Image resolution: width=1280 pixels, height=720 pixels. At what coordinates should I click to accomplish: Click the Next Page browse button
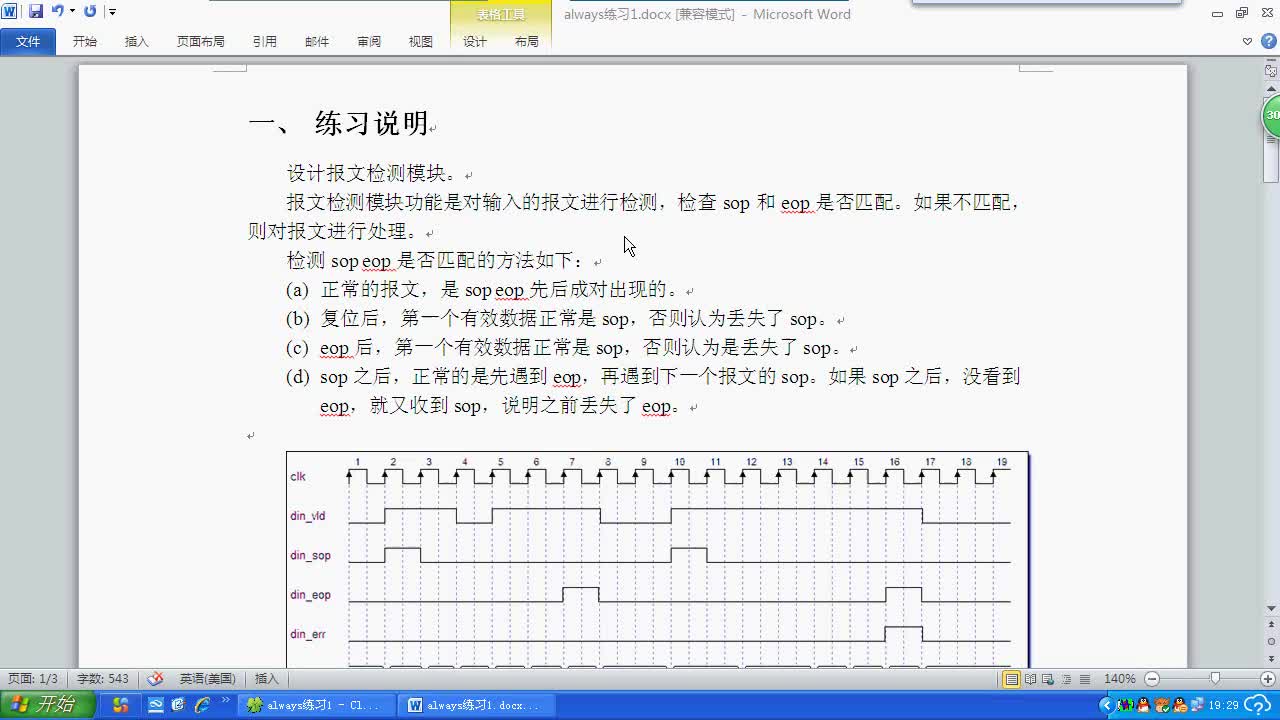click(x=1271, y=657)
